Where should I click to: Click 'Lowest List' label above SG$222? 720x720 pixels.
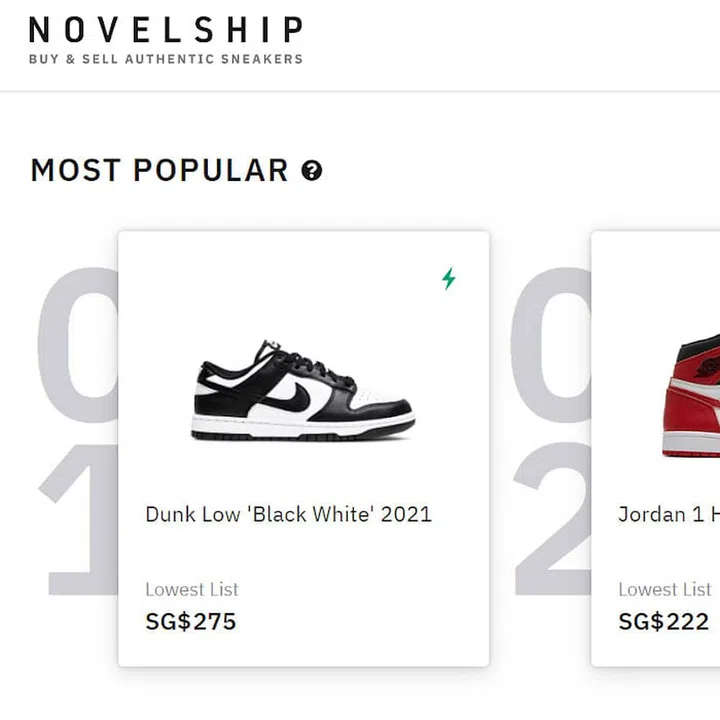point(664,590)
